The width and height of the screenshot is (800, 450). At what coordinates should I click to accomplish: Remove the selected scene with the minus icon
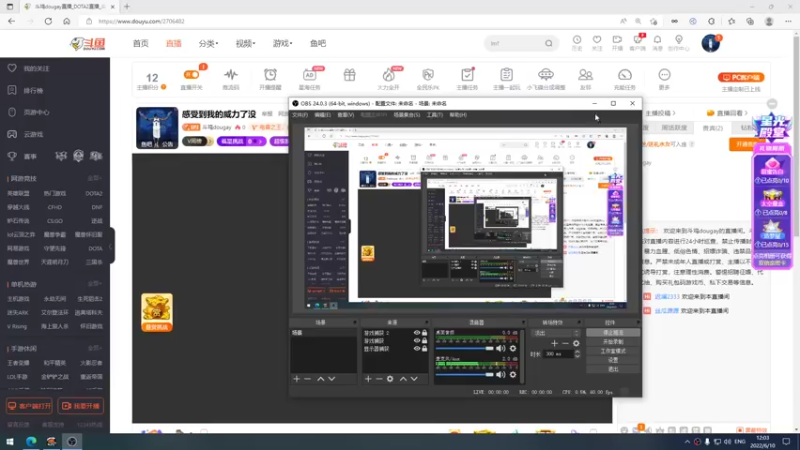[x=308, y=379]
